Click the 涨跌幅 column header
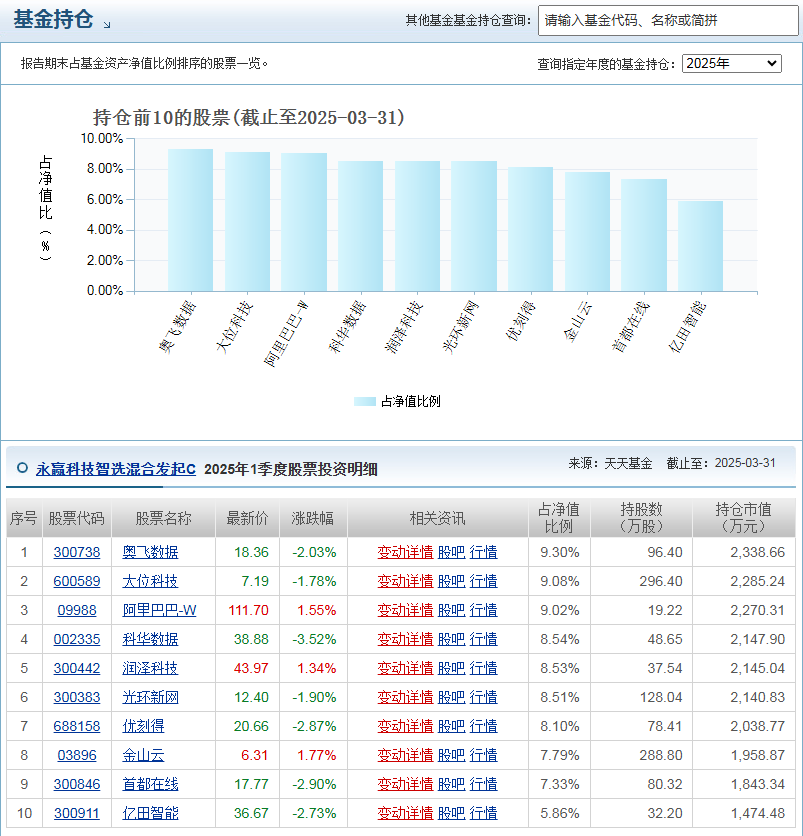Viewport: 803px width, 836px height. pos(313,518)
